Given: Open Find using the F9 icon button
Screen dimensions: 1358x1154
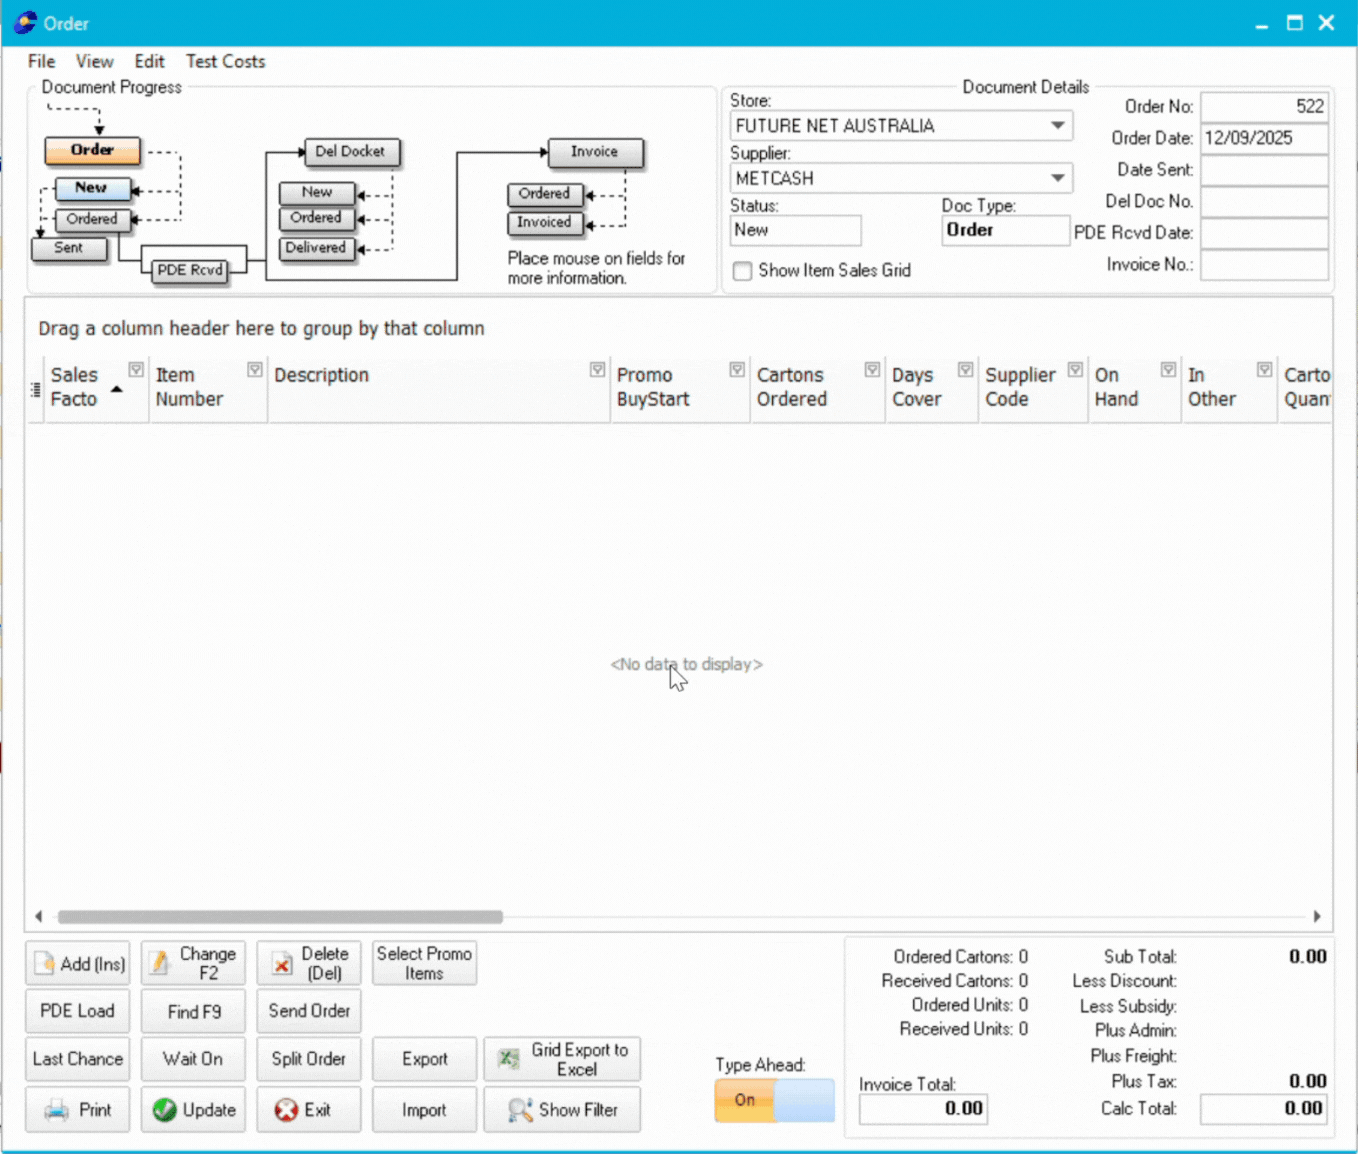Looking at the screenshot, I should pyautogui.click(x=193, y=1011).
